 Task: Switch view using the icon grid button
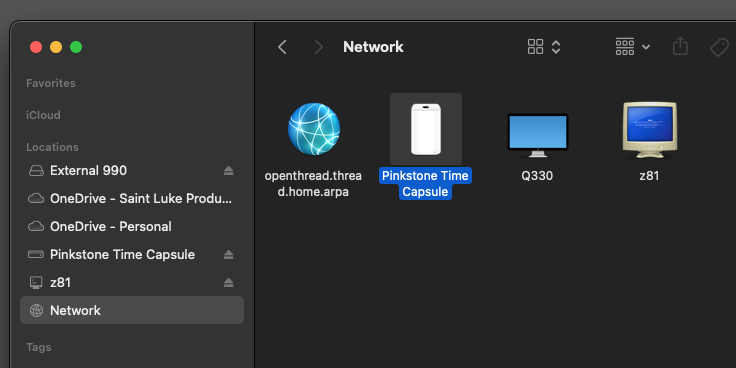click(536, 46)
